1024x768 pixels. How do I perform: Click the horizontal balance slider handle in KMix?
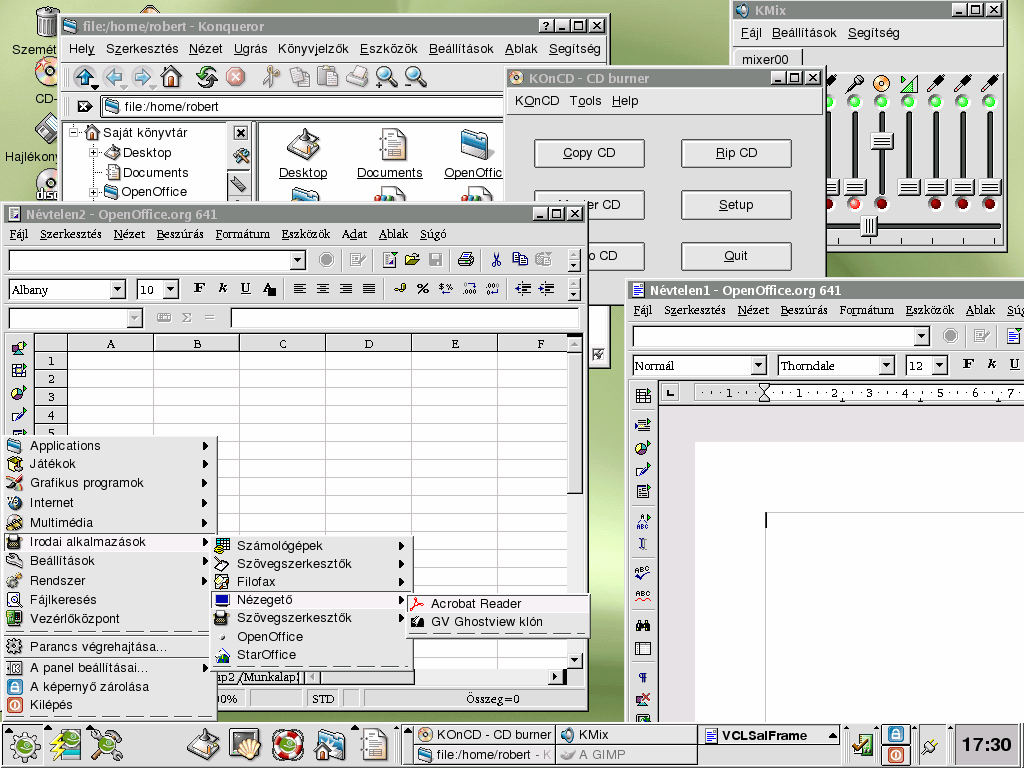point(869,226)
